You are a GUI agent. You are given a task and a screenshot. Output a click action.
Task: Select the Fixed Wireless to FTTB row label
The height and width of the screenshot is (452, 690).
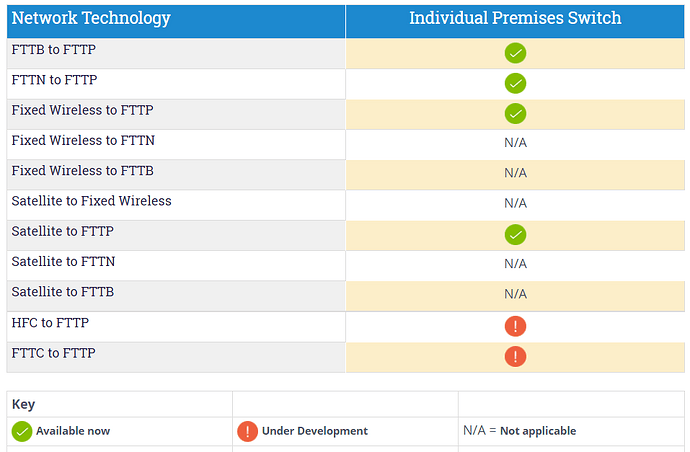pyautogui.click(x=83, y=171)
